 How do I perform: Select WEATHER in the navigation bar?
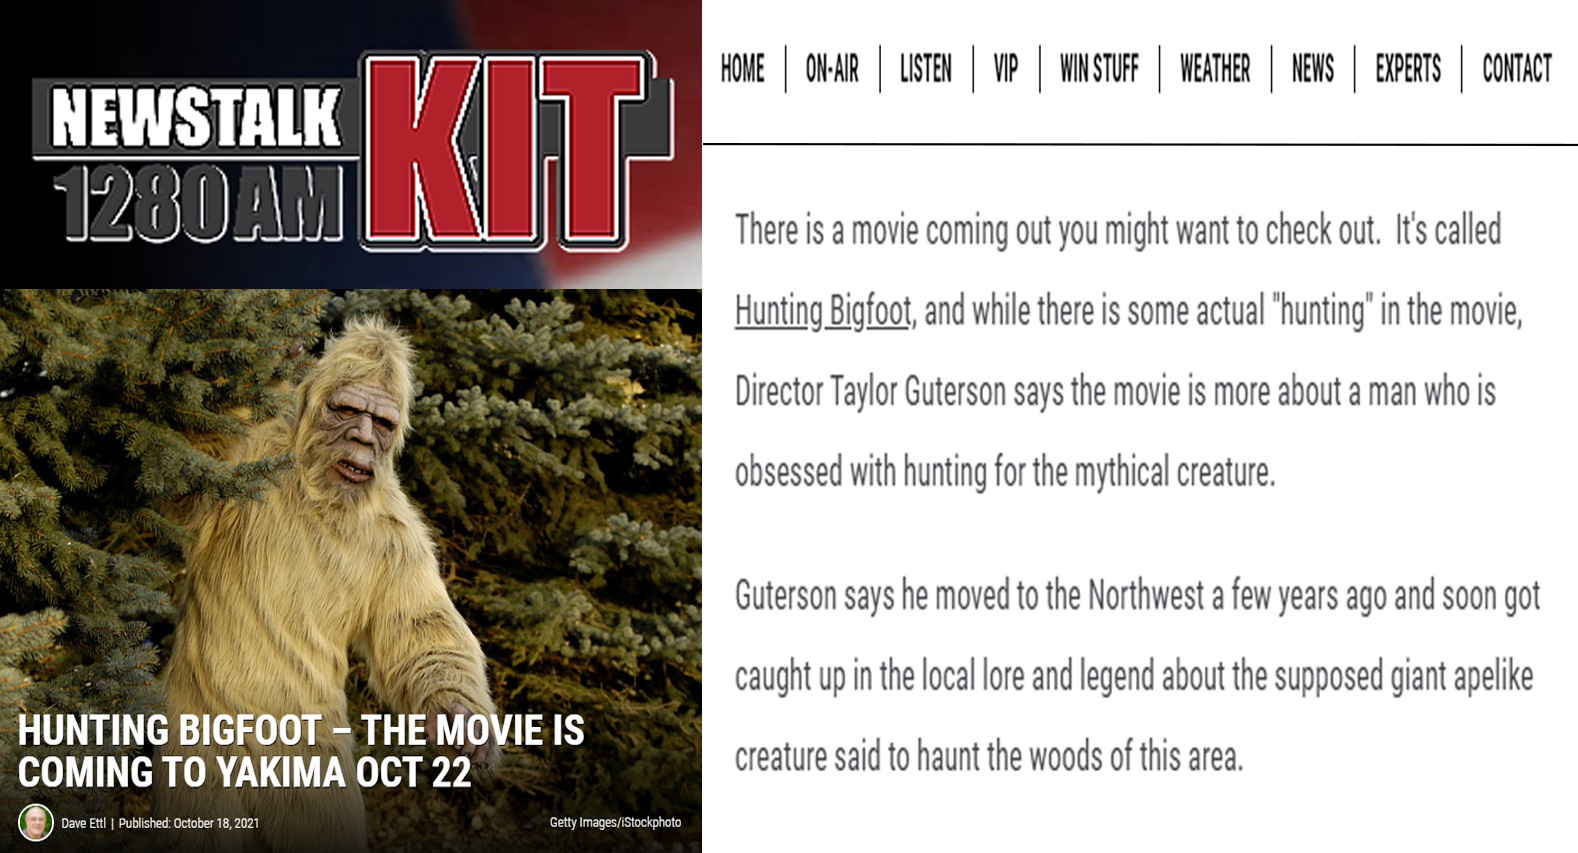click(1215, 69)
